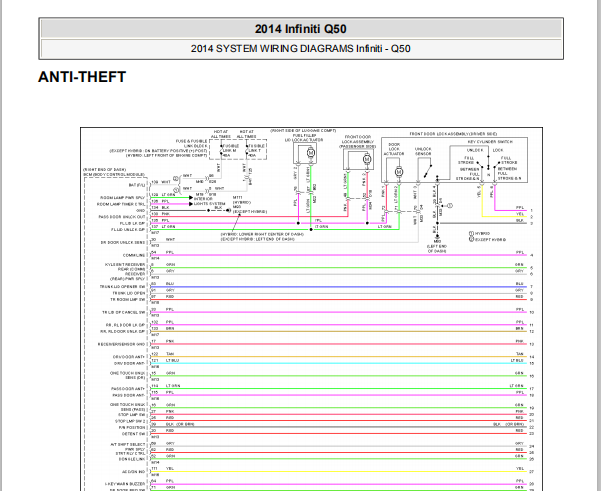Viewport: 601px width, 491px height.
Task: Click the light blue DRV DOOR ANT- wire
Action: click(x=339, y=363)
